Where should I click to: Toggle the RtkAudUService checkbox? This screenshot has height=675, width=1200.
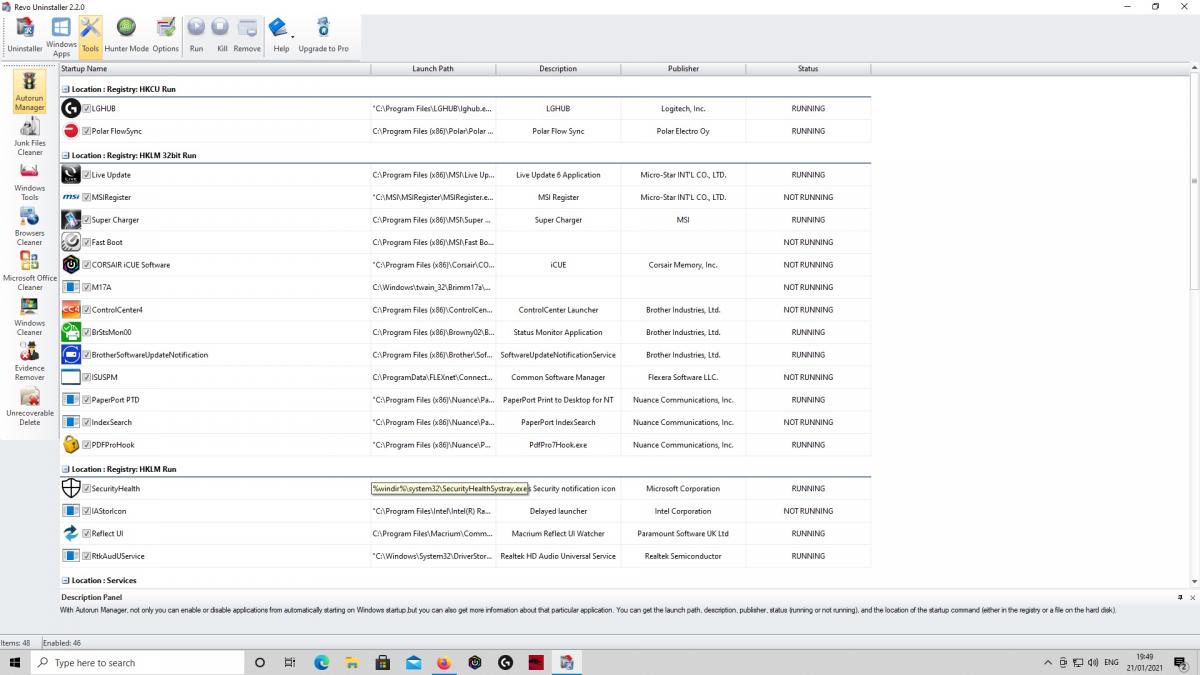pos(87,556)
